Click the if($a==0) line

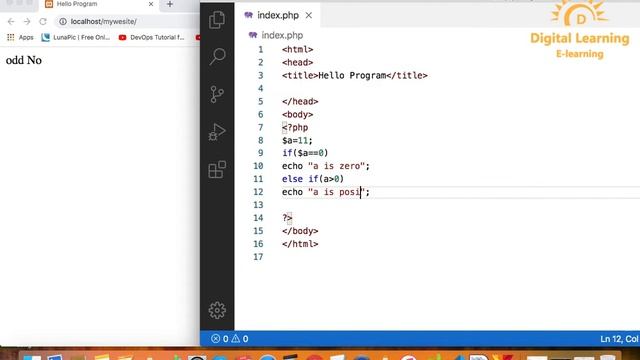coord(305,153)
